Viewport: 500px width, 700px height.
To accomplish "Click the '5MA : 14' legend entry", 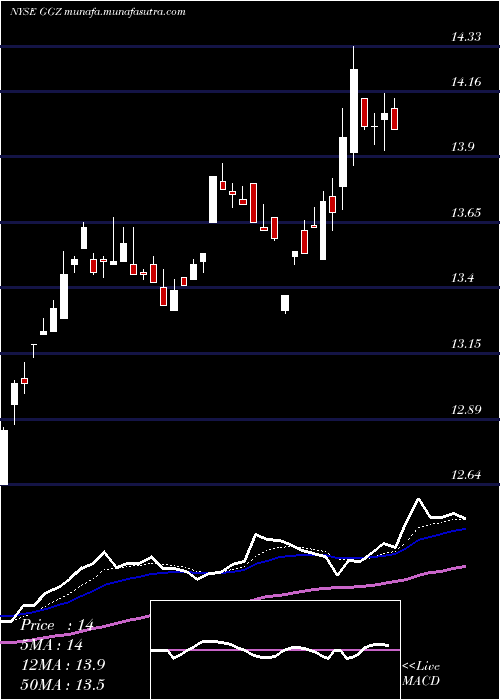I will [x=52, y=645].
